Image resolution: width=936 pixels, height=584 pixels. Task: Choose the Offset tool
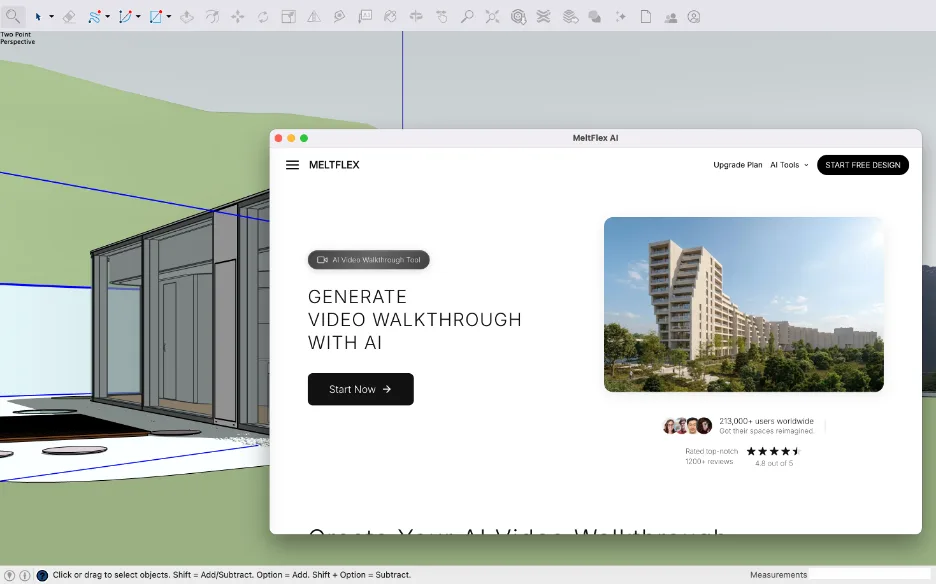tap(212, 17)
